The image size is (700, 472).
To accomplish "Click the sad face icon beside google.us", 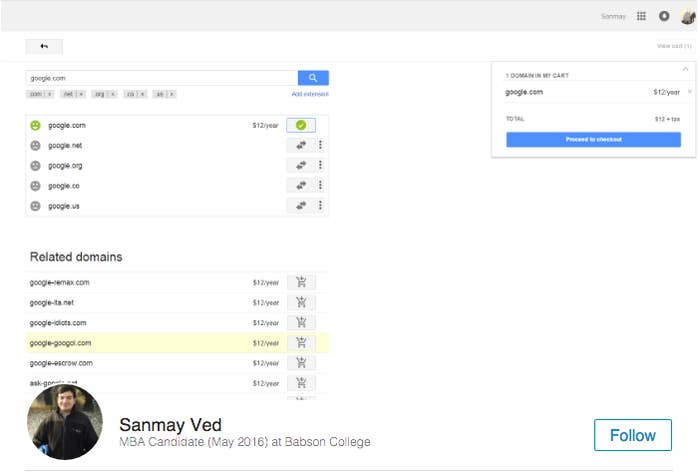I will (x=35, y=206).
